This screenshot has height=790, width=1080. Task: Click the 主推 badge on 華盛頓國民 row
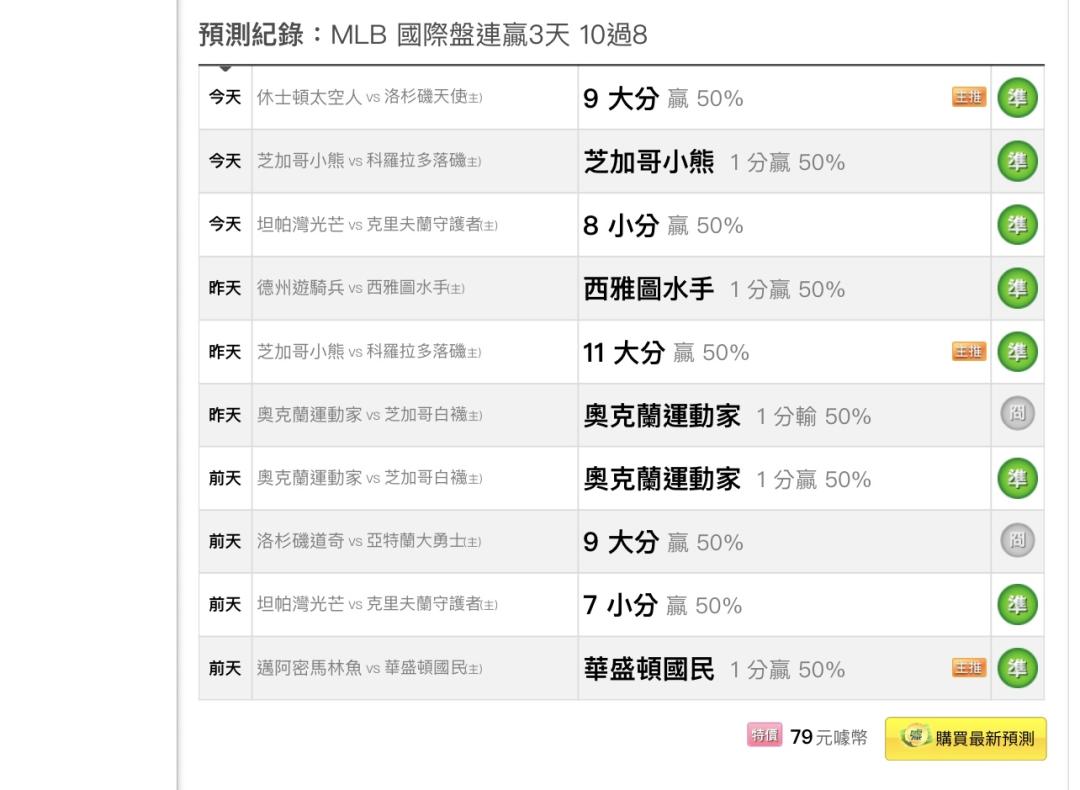969,668
